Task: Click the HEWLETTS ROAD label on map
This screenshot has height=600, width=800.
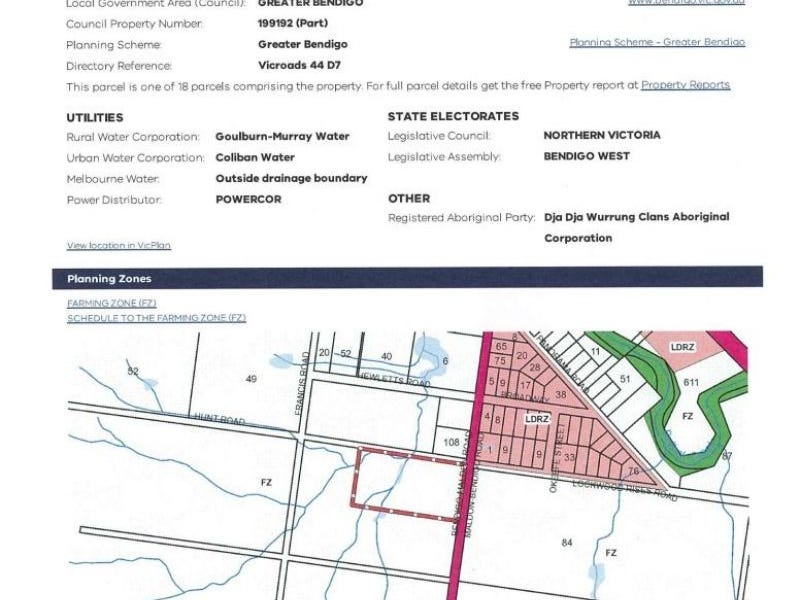Action: click(x=394, y=379)
